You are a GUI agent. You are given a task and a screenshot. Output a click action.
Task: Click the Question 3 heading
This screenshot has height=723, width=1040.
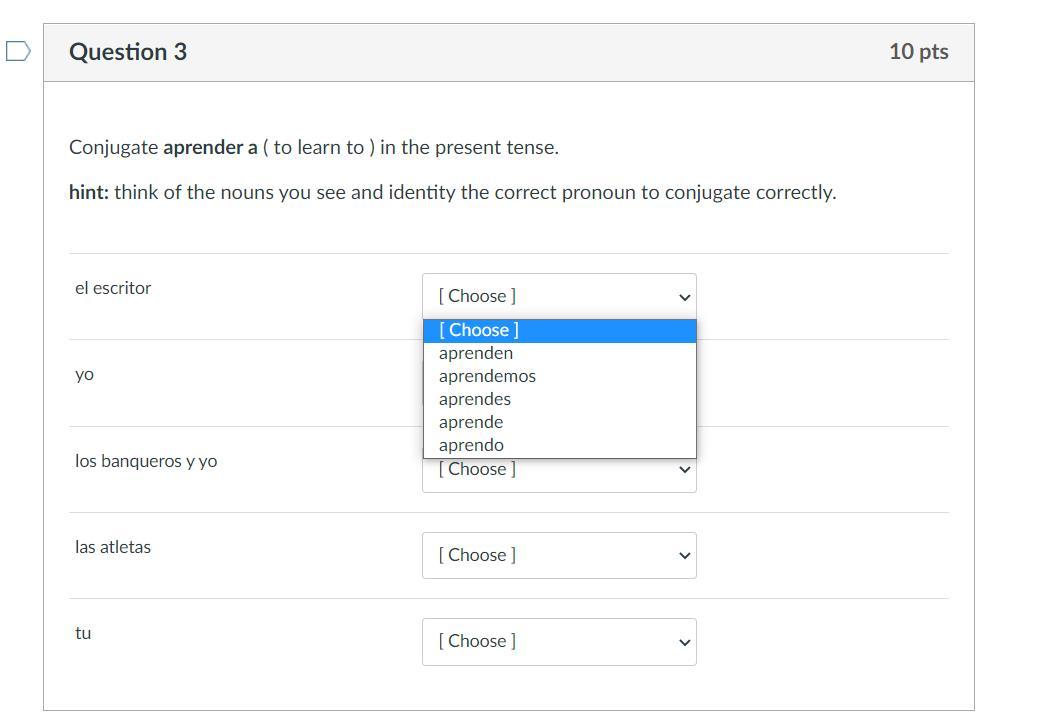128,52
